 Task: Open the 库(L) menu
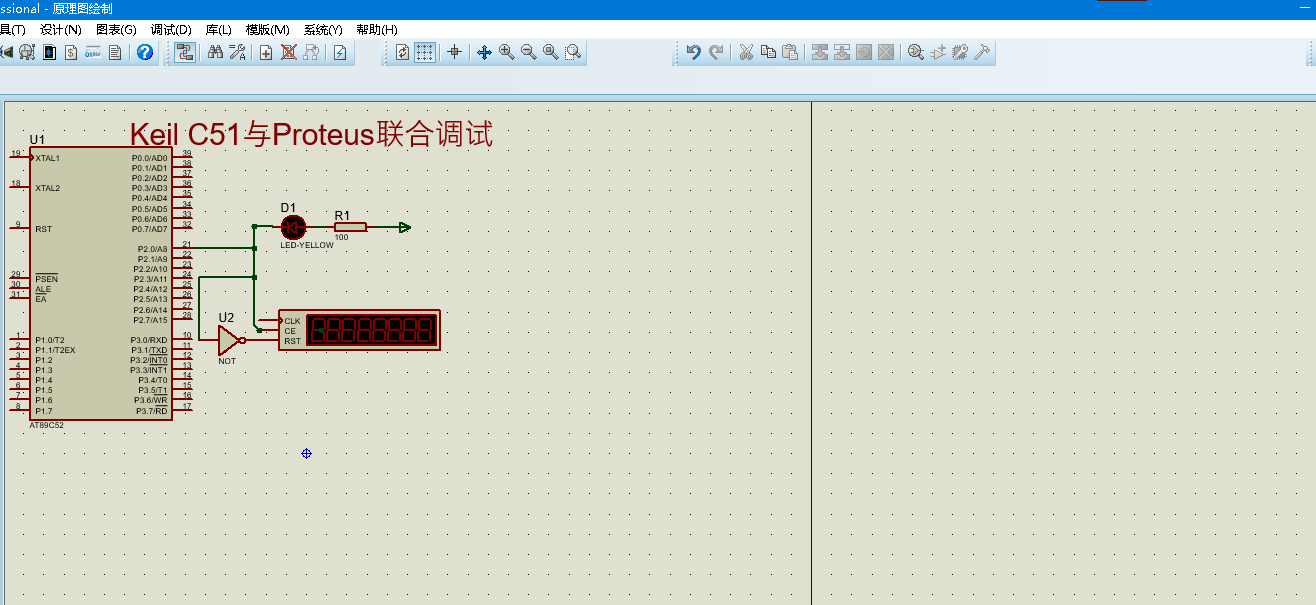218,30
